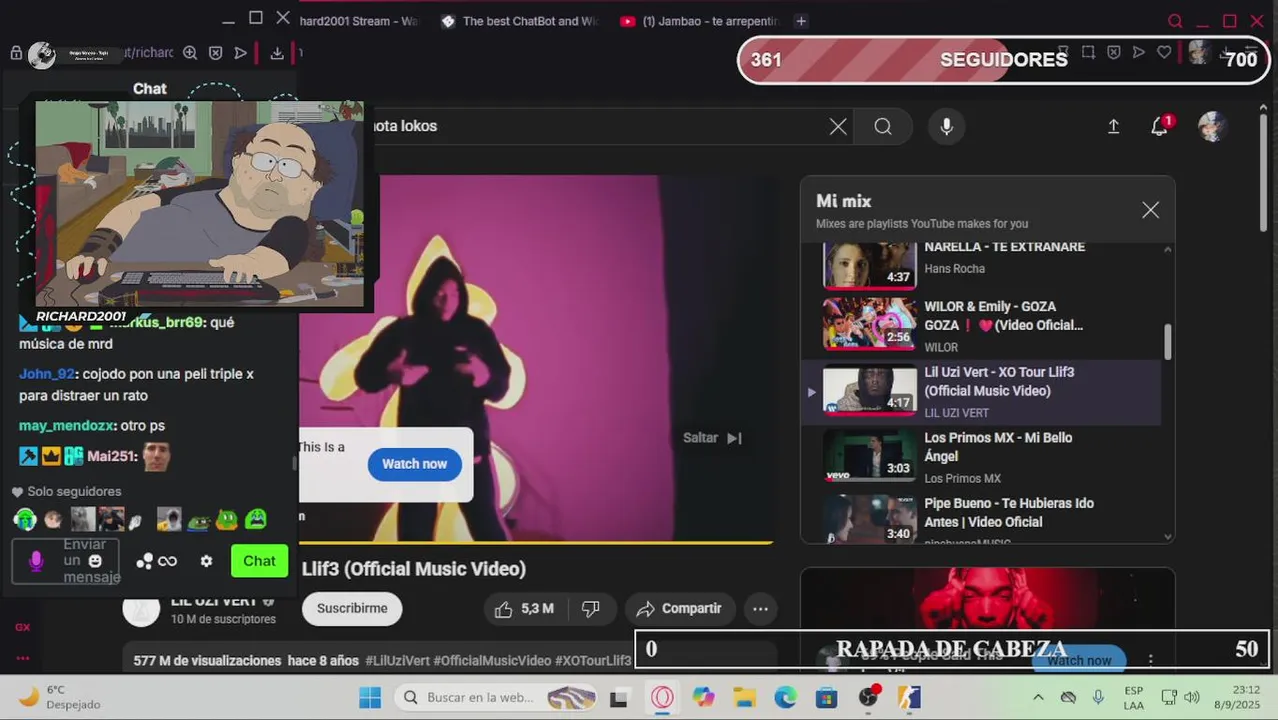1278x720 pixels.
Task: Open File Explorer from taskbar
Action: click(x=744, y=698)
